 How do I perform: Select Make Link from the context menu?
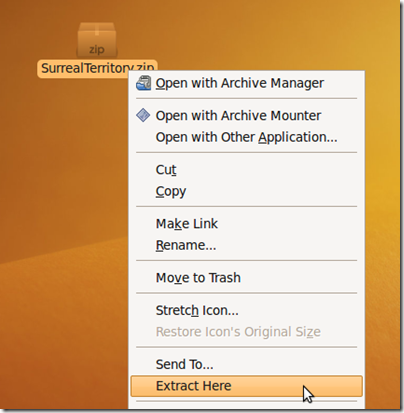pyautogui.click(x=247, y=223)
